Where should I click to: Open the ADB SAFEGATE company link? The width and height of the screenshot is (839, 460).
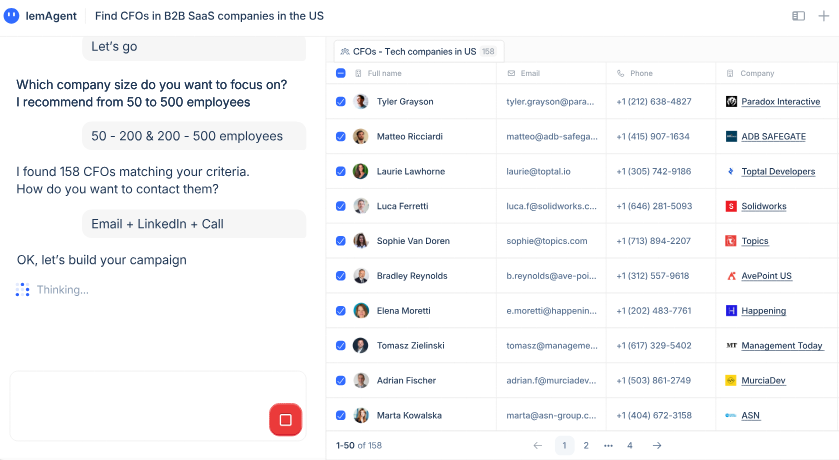pyautogui.click(x=773, y=136)
